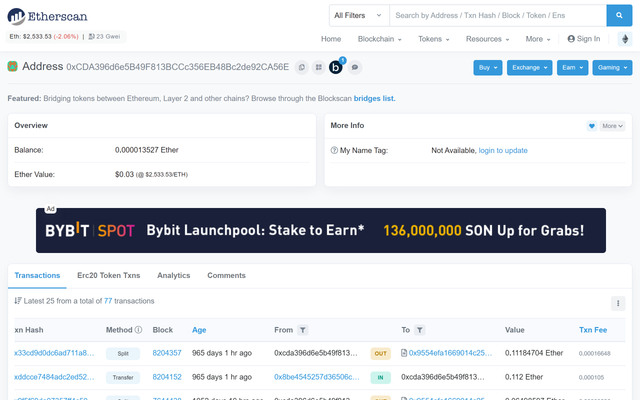Click the Etherscan logo
Viewport: 640px width, 400px height.
47,16
